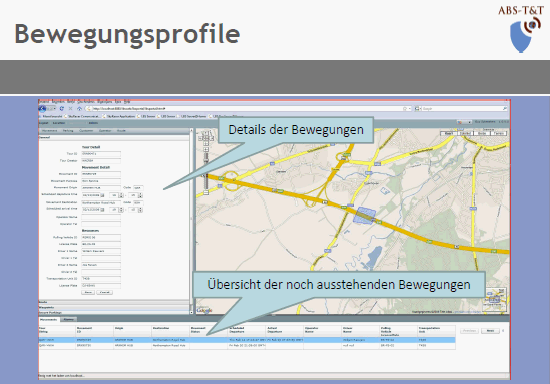Expand the Waypoints accordion section
This screenshot has height=384, width=550.
click(114, 307)
